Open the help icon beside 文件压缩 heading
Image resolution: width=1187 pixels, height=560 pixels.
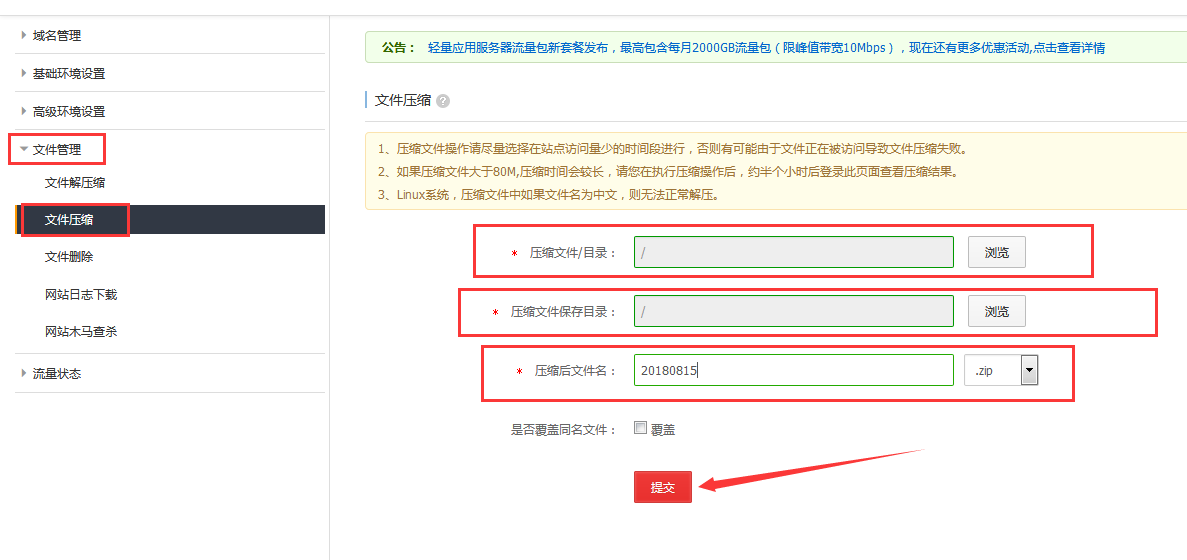(443, 101)
